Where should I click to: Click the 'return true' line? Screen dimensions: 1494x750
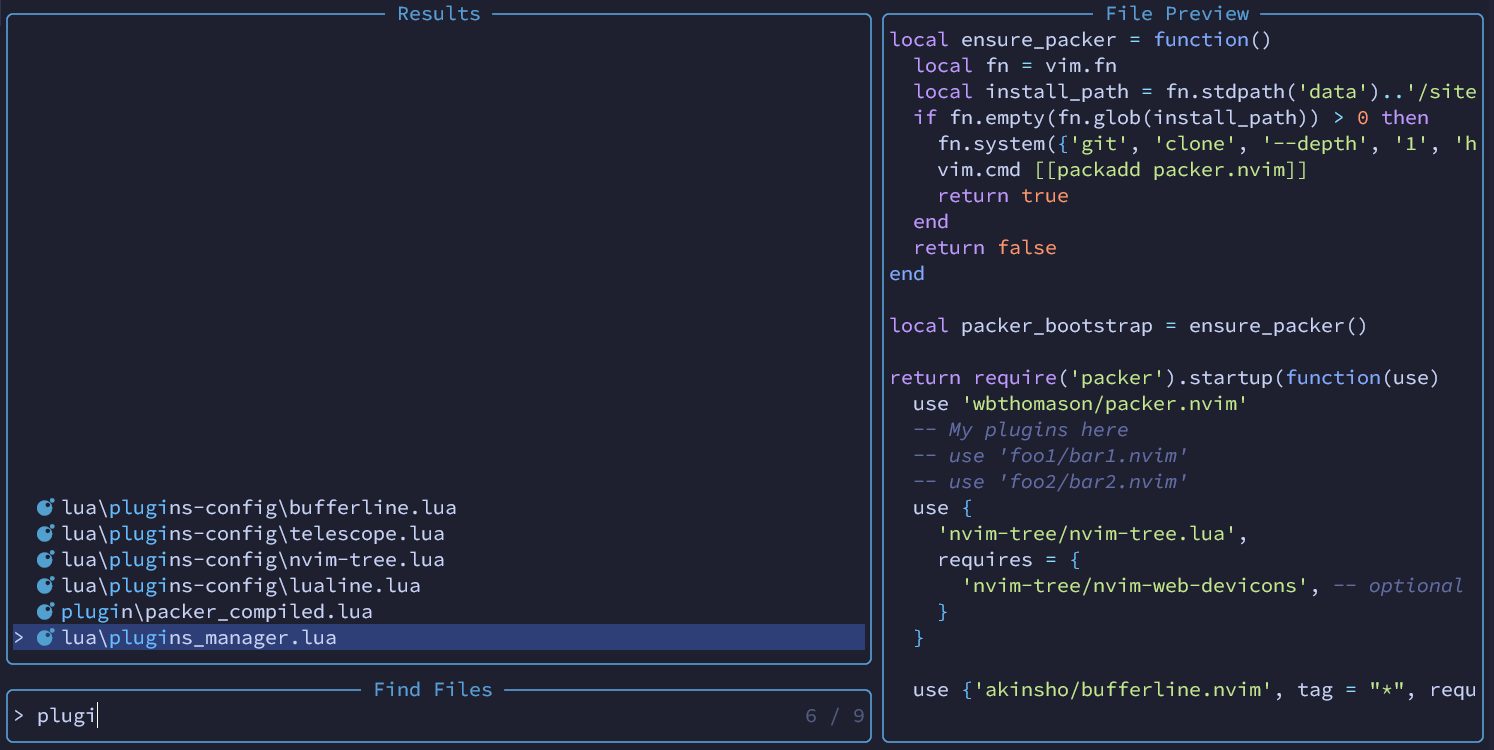[1003, 196]
